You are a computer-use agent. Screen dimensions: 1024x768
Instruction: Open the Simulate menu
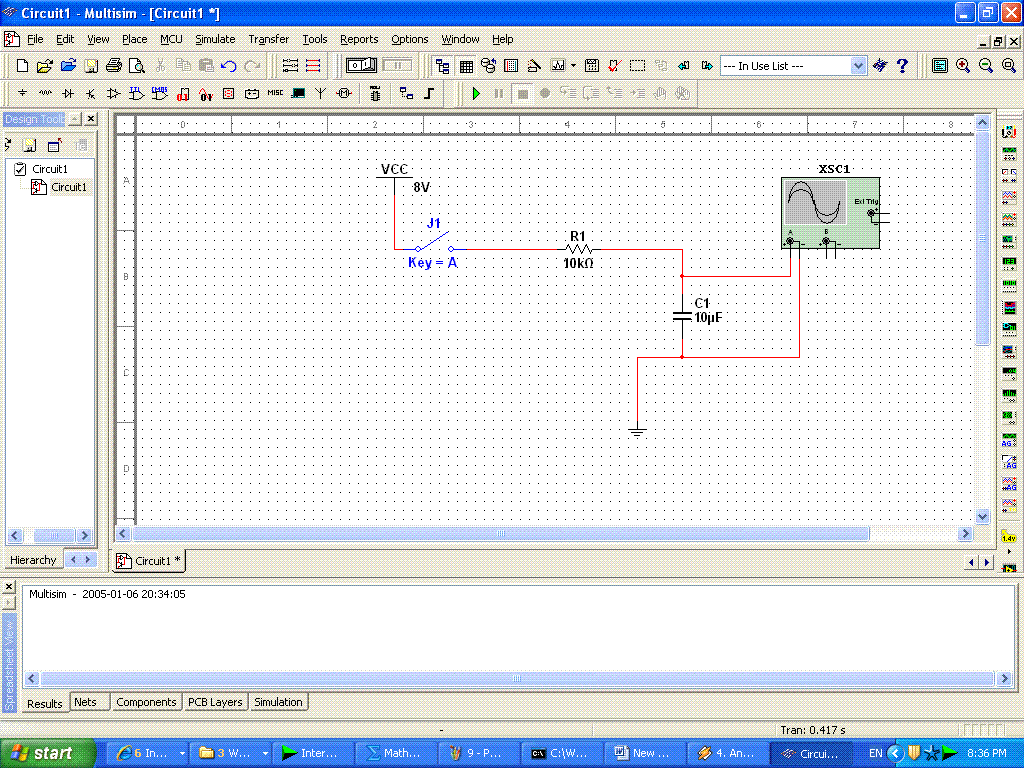click(215, 39)
